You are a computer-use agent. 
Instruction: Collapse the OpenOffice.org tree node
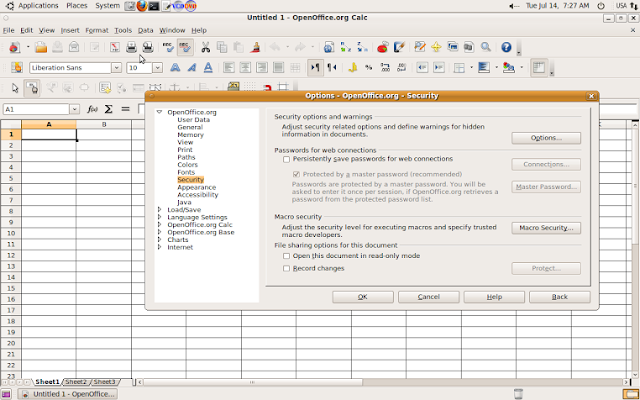[159, 112]
